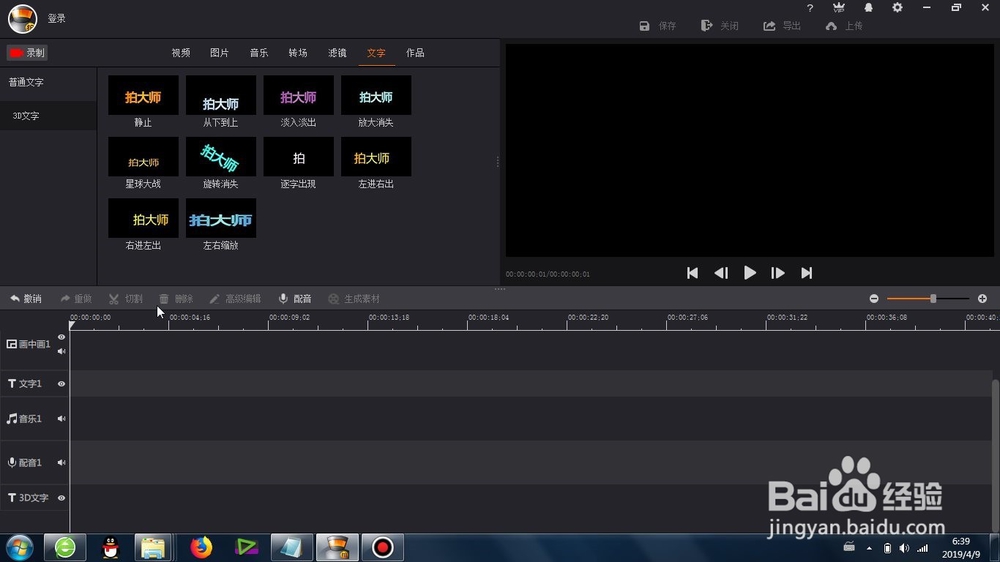The height and width of the screenshot is (562, 1000).
Task: Open the 视频 tab
Action: 180,53
